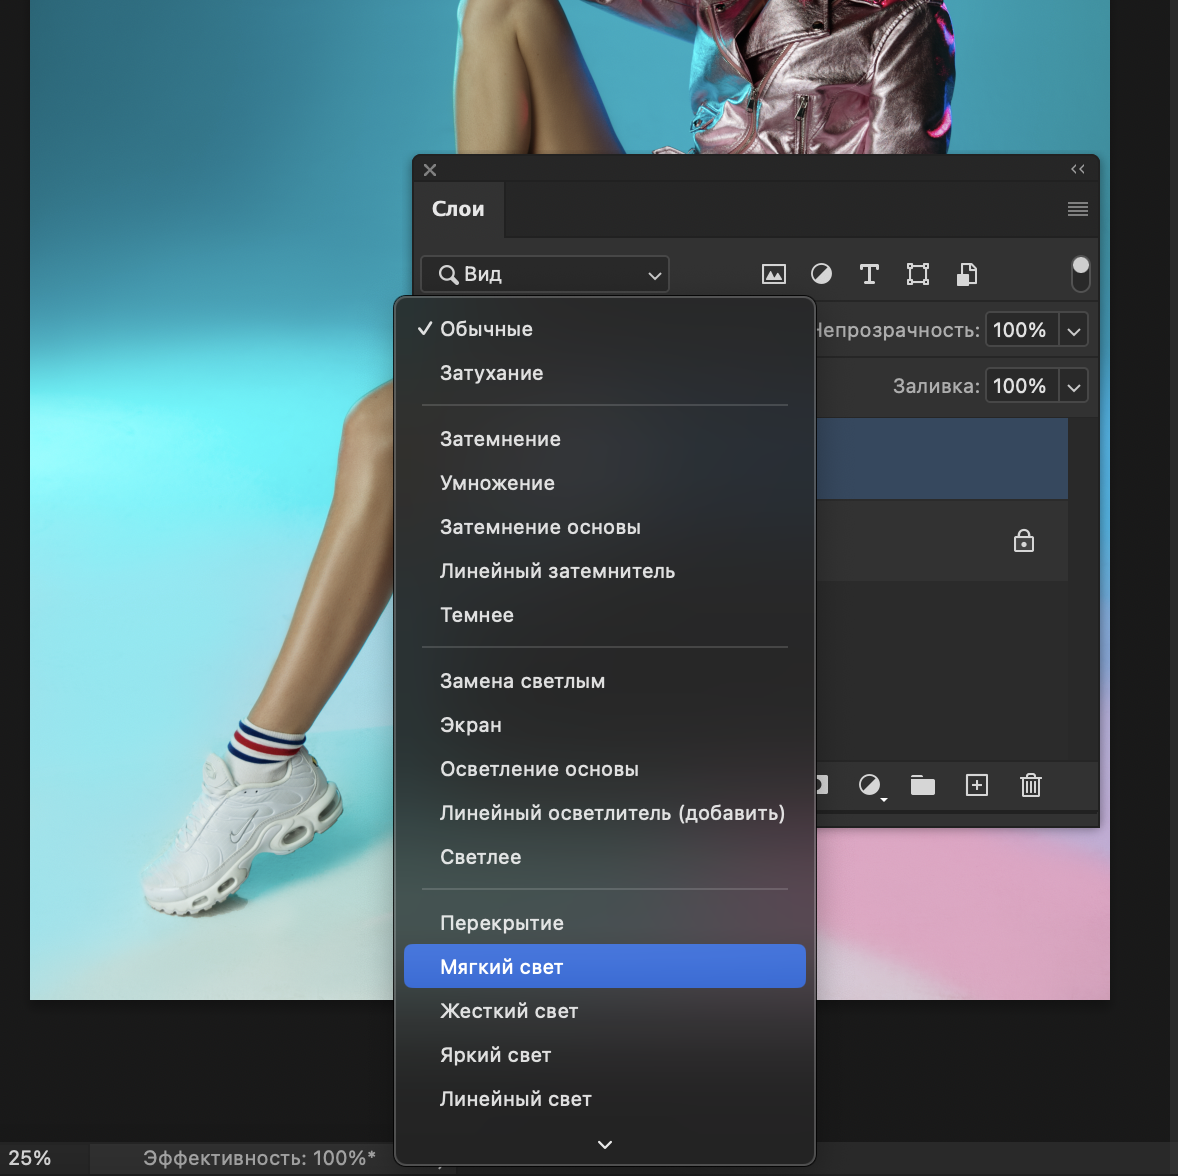Filter layers by shape icon

pyautogui.click(x=917, y=274)
